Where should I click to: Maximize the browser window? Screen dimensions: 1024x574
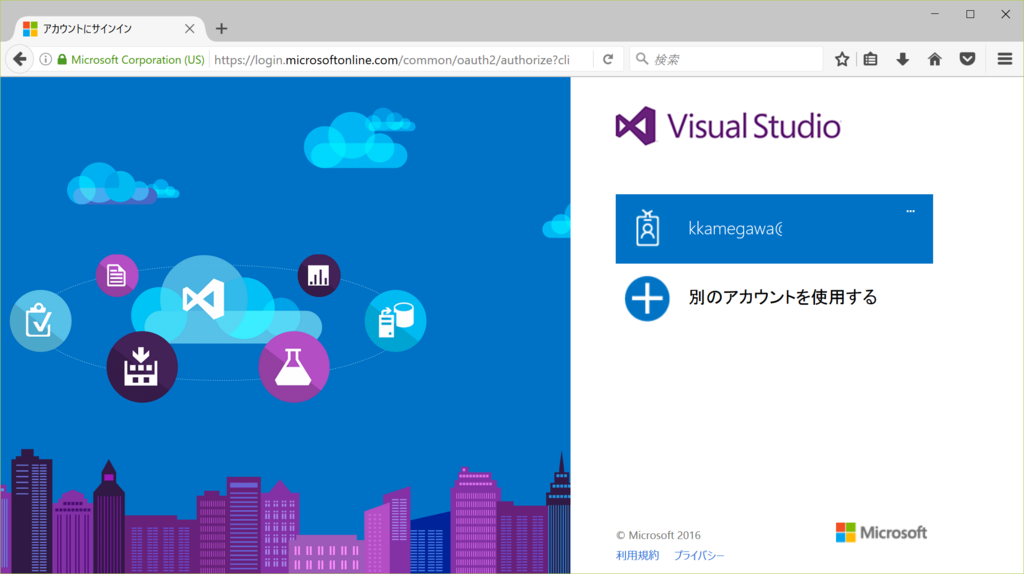pos(970,14)
